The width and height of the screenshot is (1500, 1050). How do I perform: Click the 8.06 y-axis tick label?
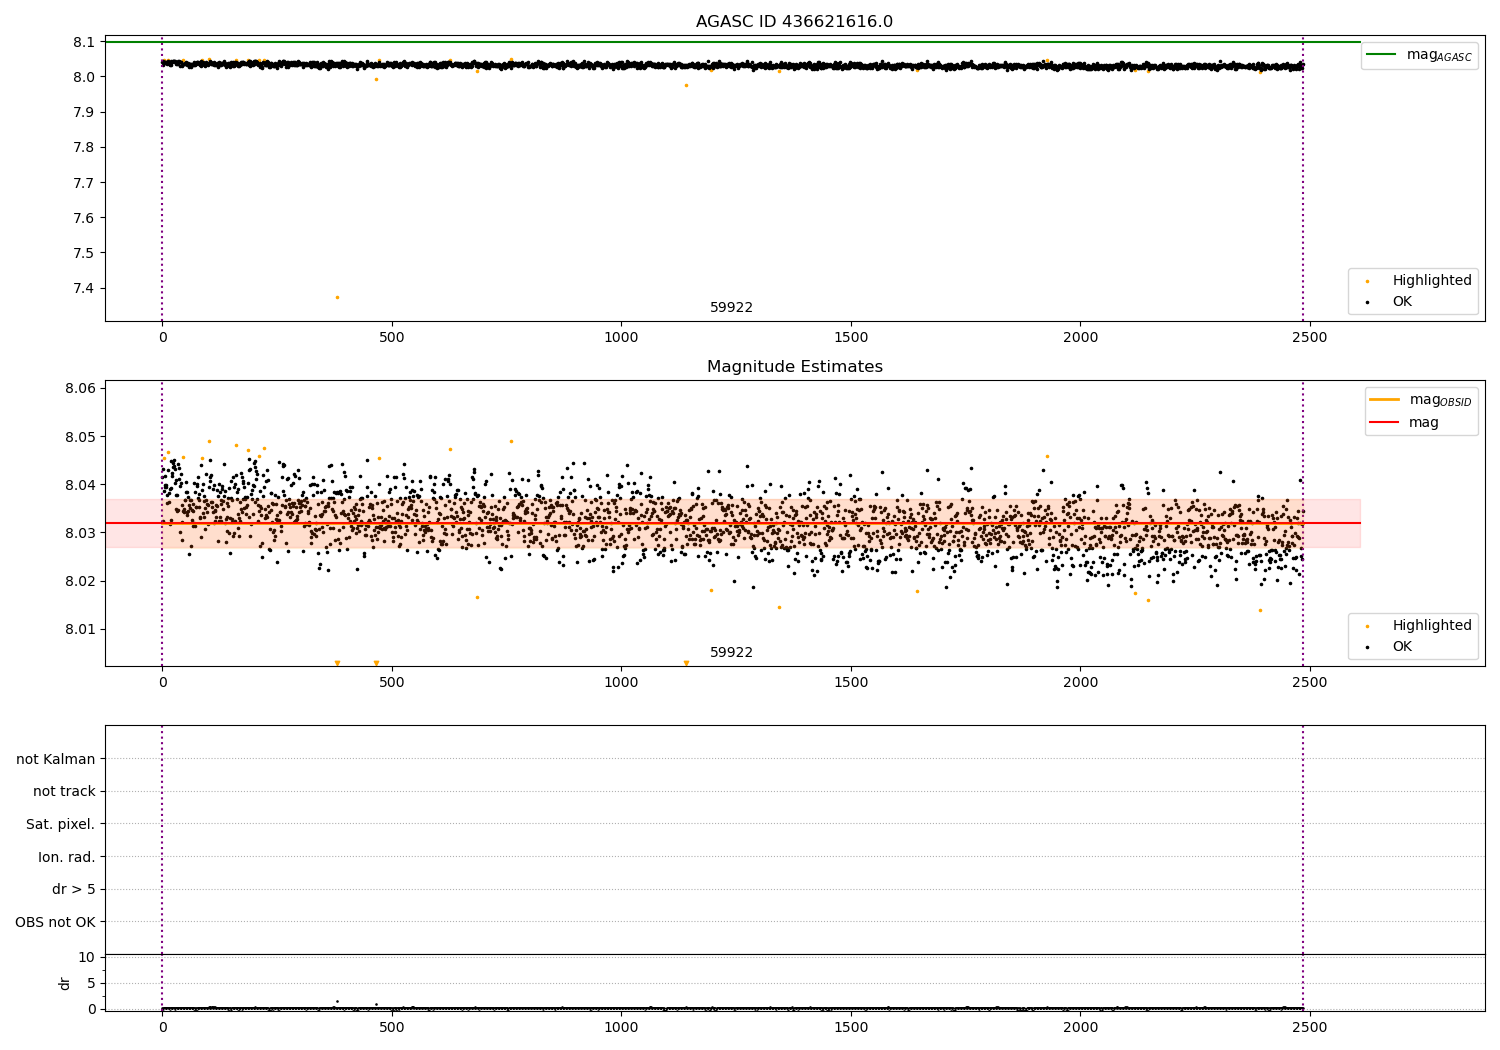(81, 389)
